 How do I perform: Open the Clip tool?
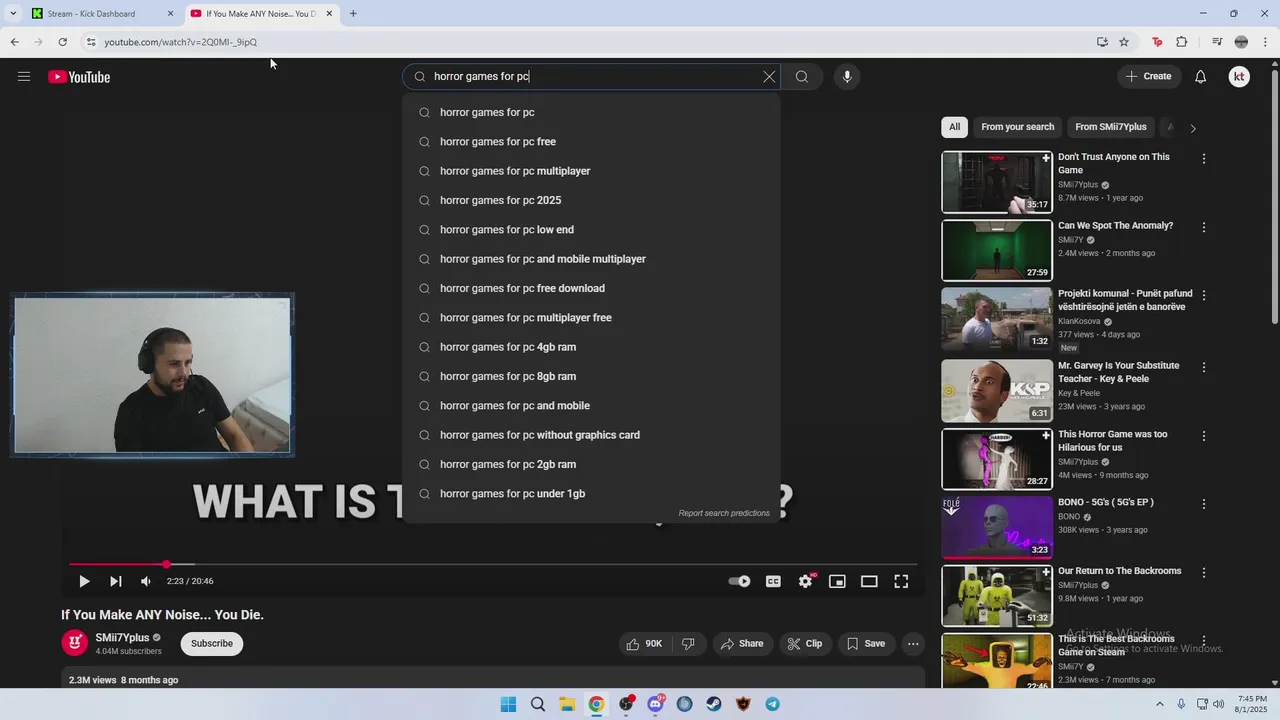pyautogui.click(x=805, y=644)
